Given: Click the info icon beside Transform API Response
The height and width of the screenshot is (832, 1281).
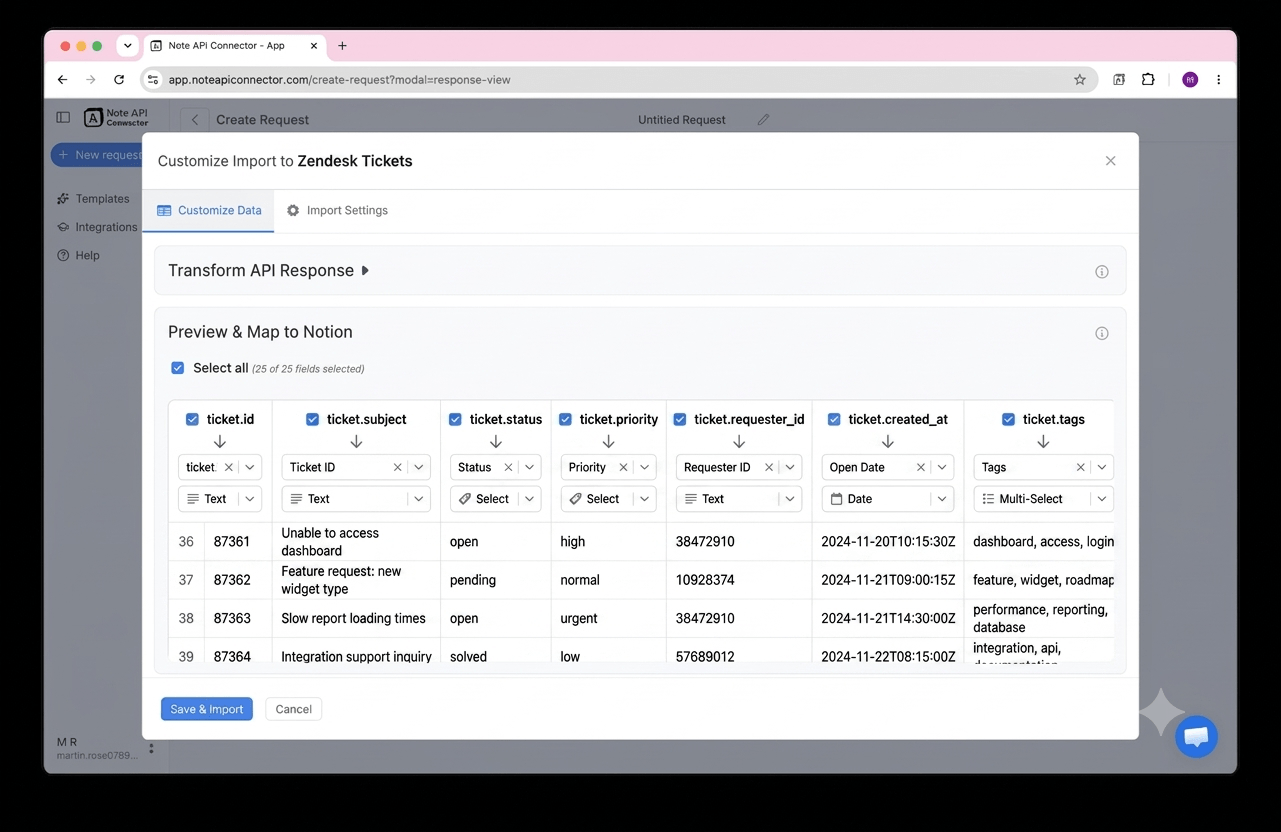Looking at the screenshot, I should tap(1102, 272).
